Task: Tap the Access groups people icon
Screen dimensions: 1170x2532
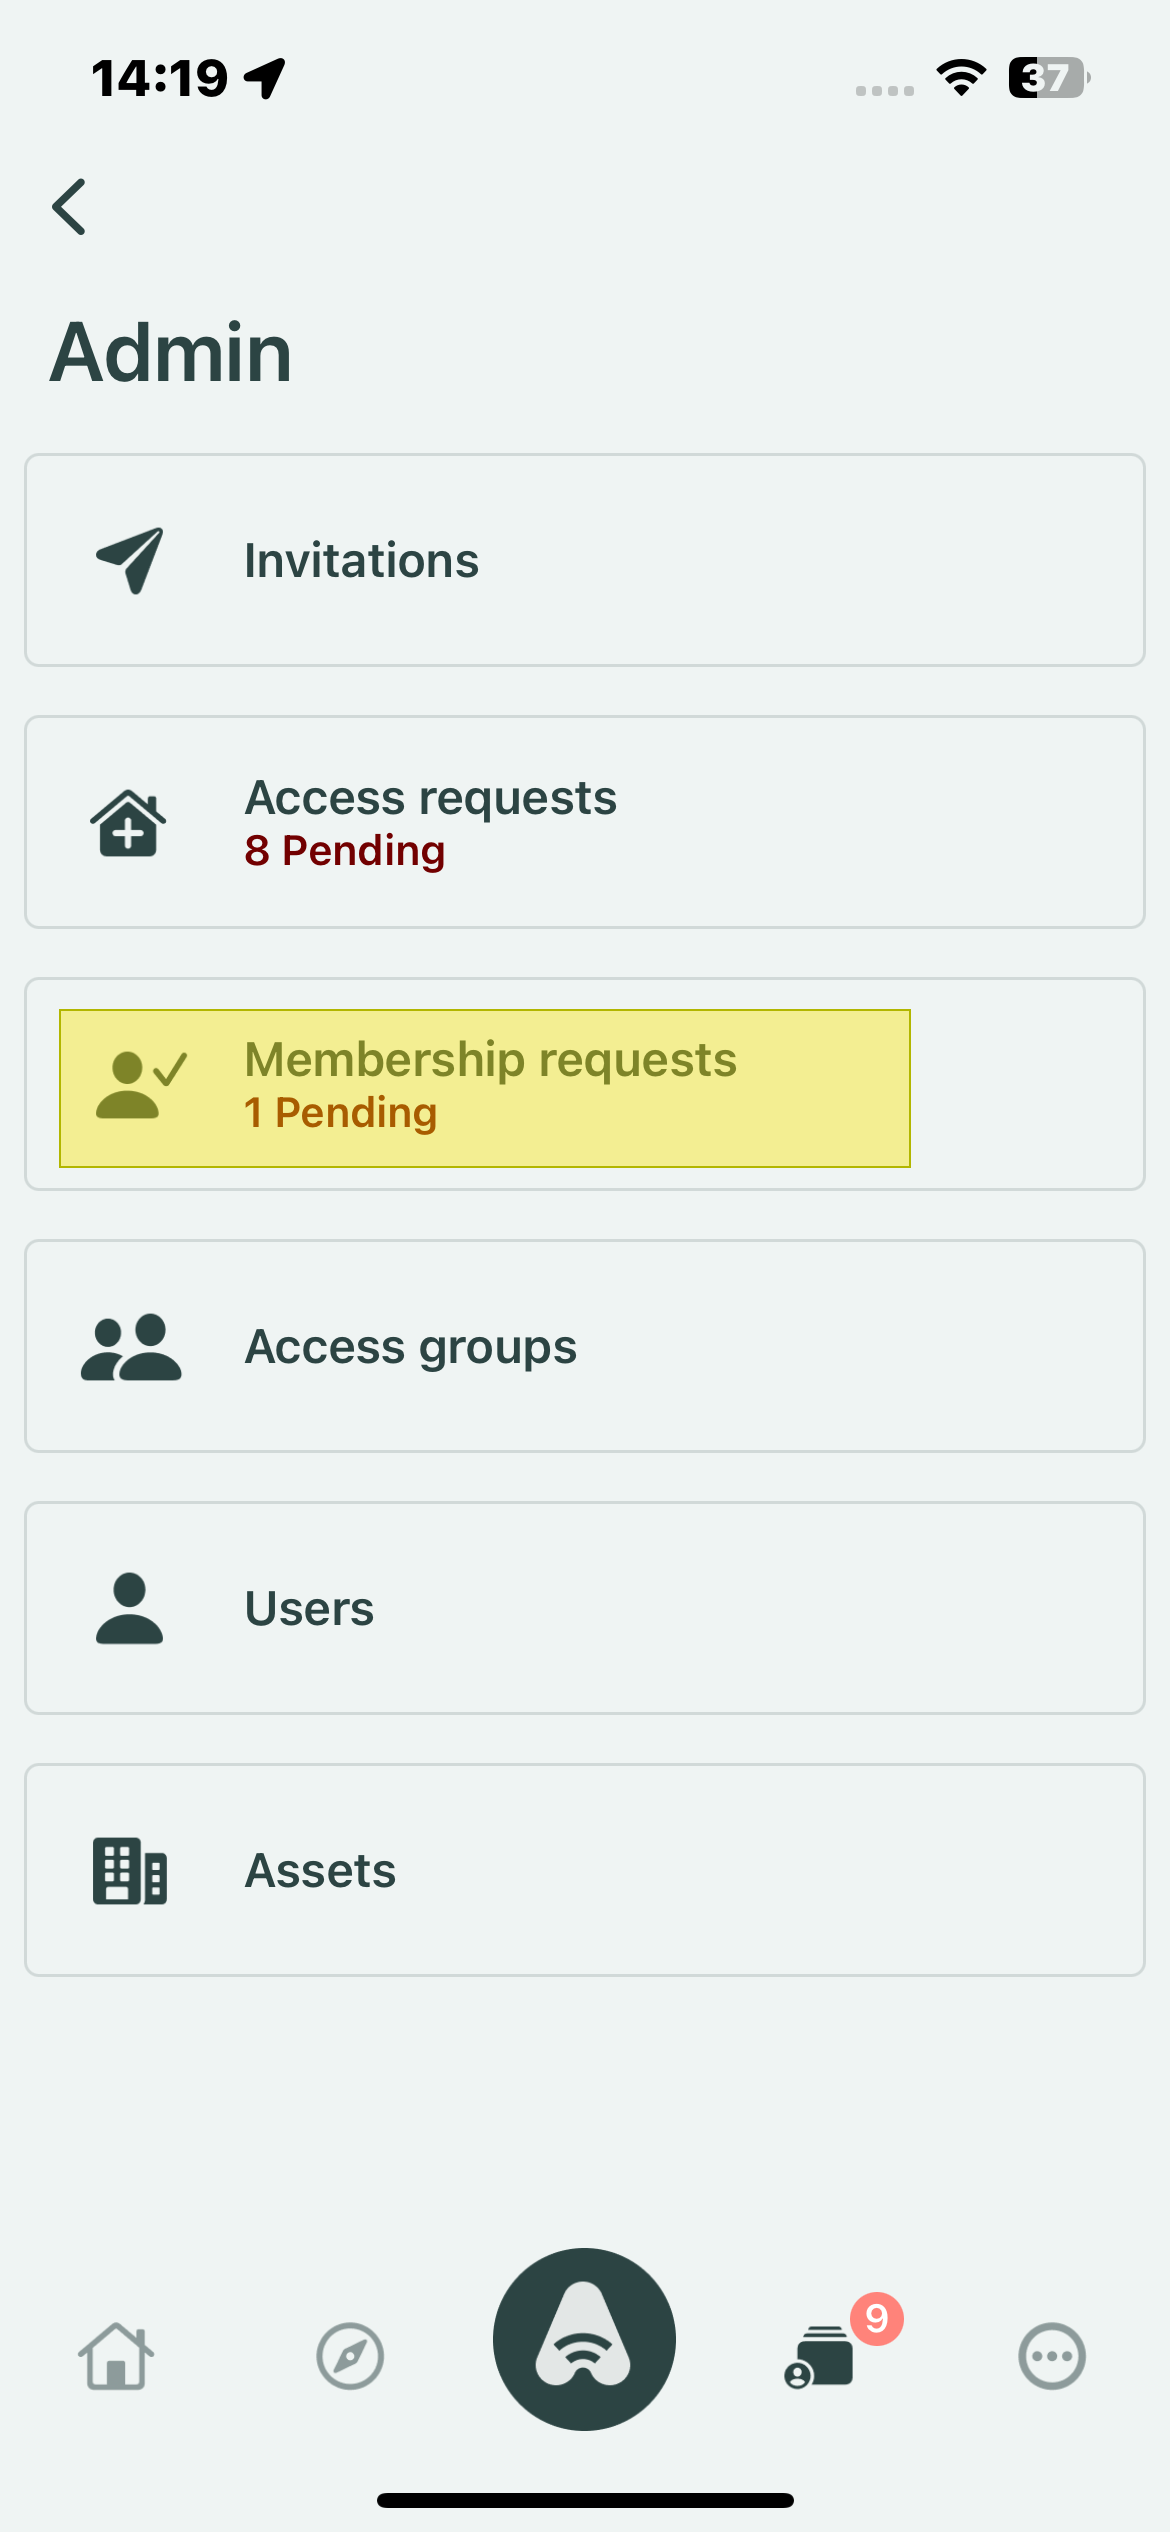Action: coord(131,1347)
